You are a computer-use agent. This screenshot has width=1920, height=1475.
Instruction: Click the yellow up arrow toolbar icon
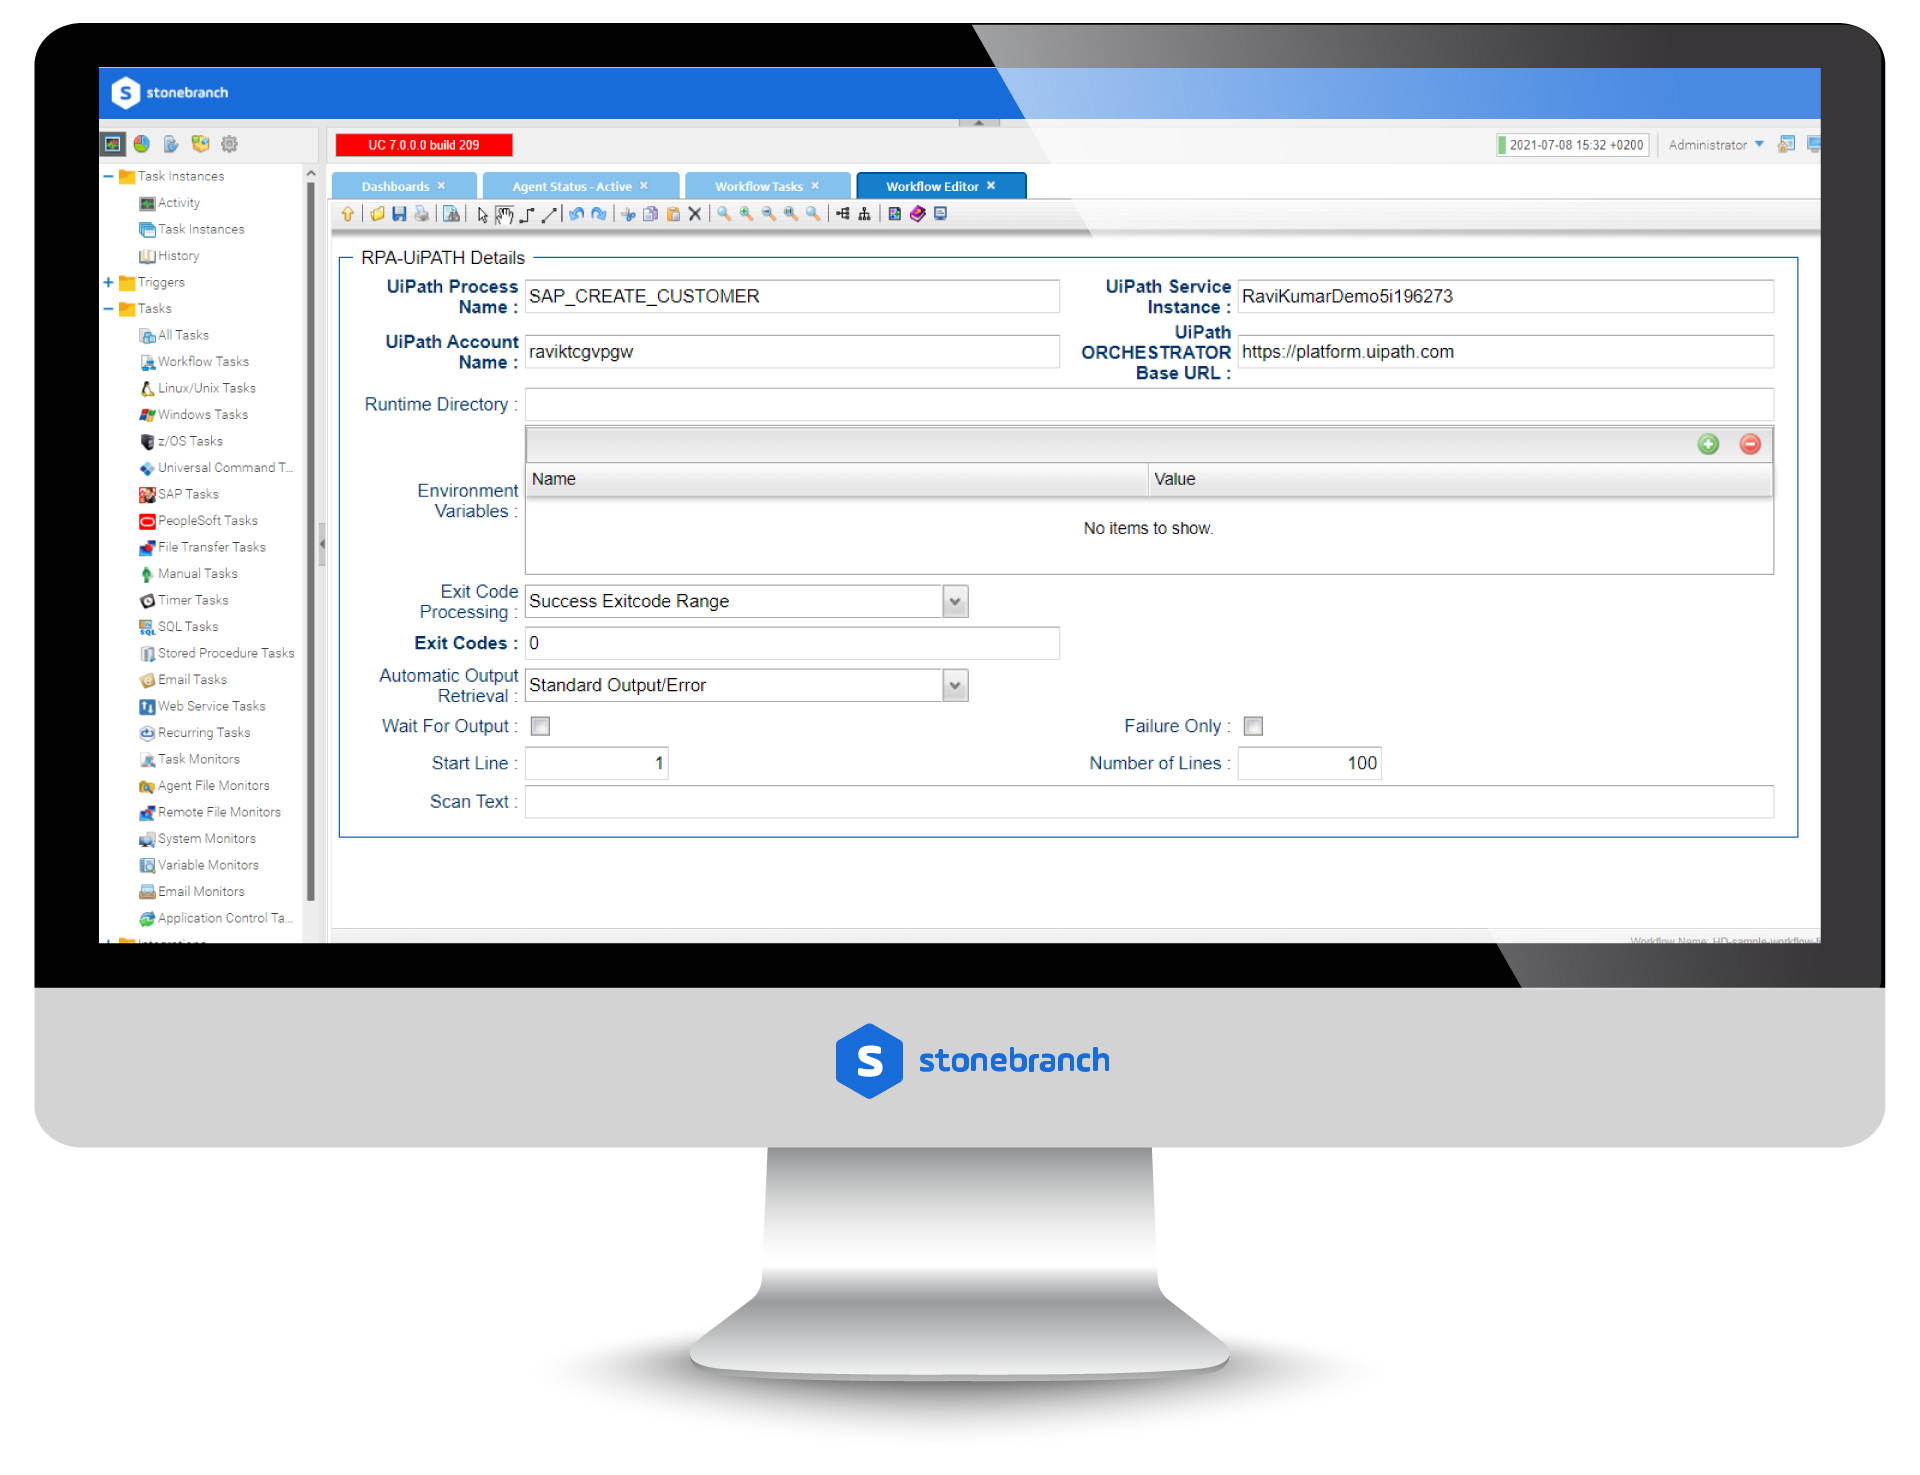coord(347,214)
